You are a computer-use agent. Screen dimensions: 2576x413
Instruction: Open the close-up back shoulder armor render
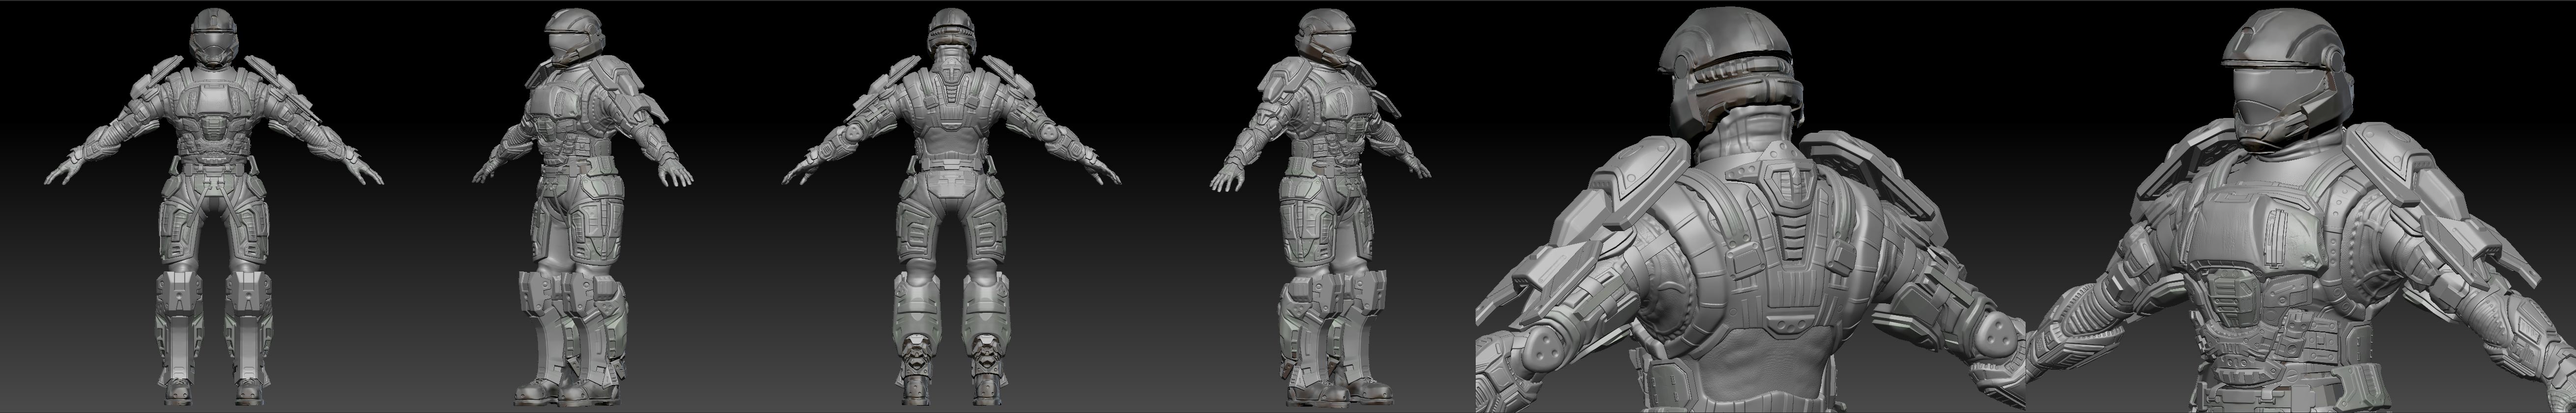pos(1750,207)
